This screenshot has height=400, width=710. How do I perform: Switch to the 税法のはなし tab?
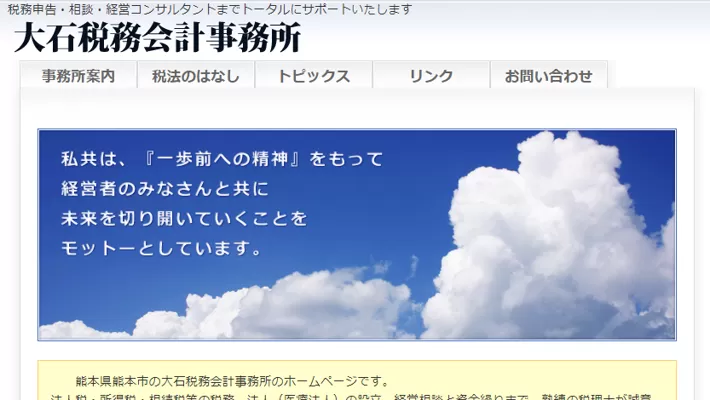click(196, 76)
